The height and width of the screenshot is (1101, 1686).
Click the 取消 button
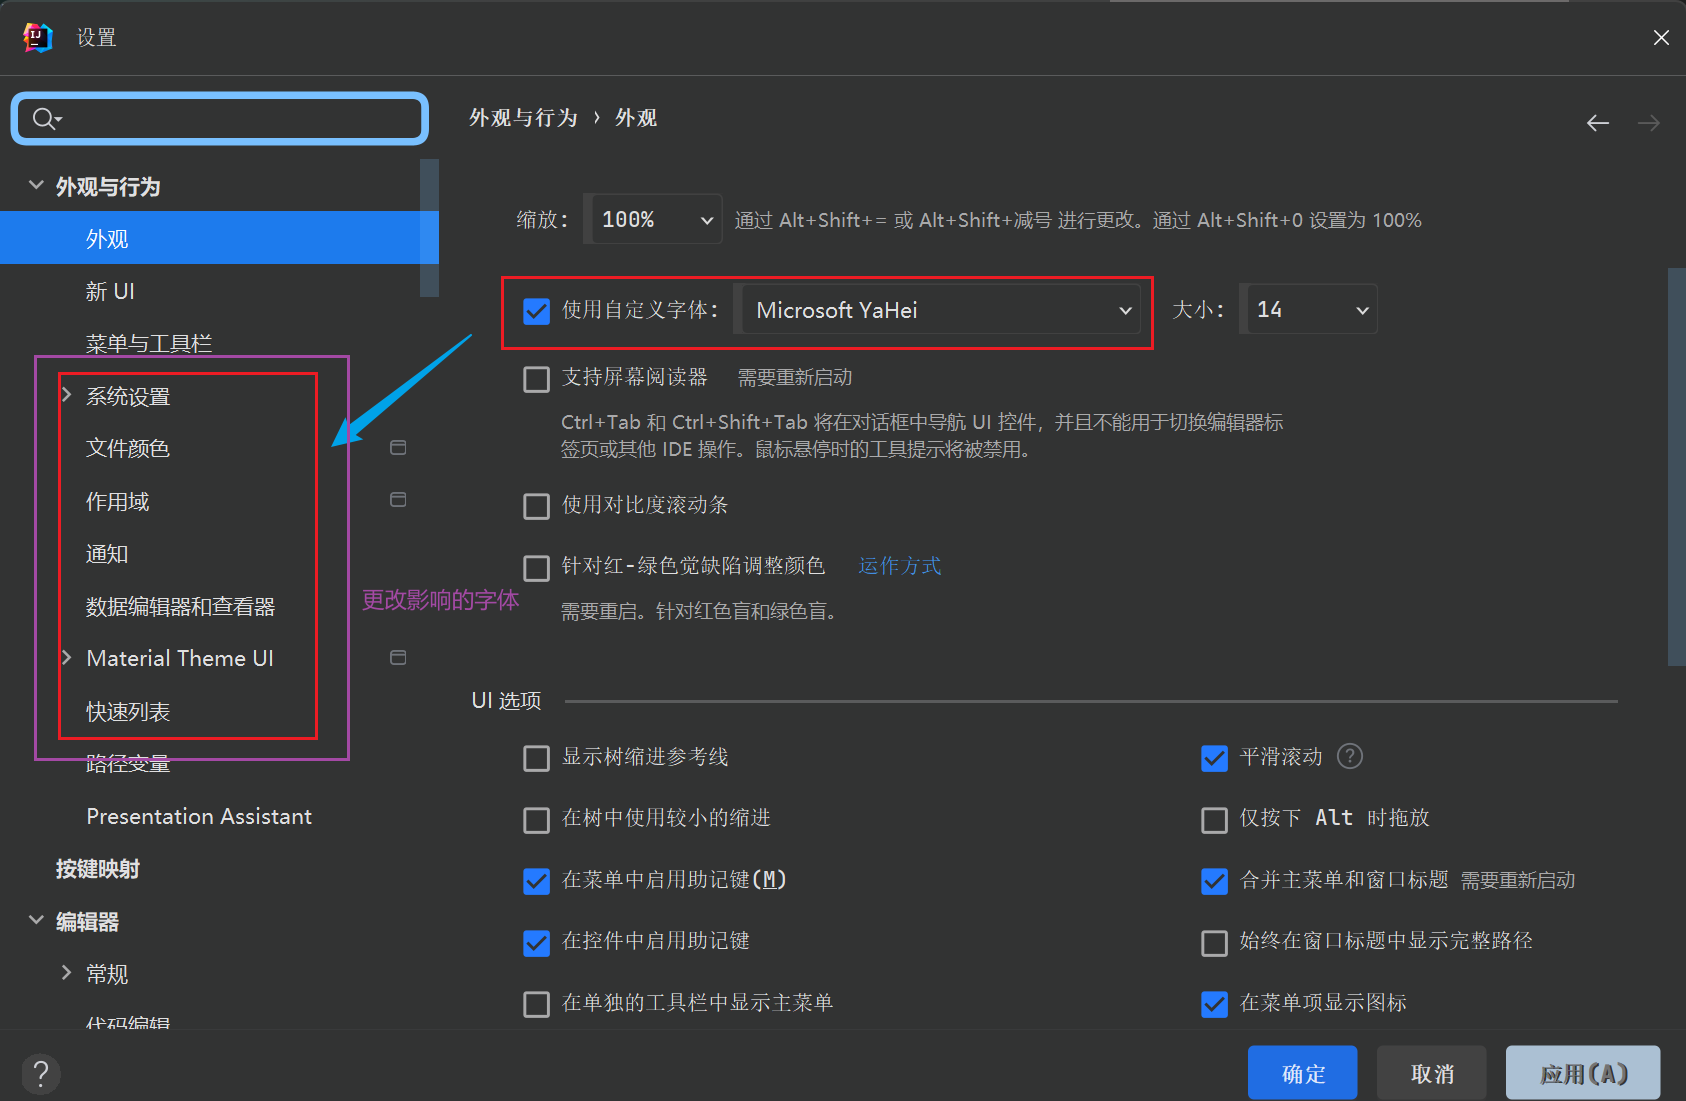(x=1431, y=1073)
